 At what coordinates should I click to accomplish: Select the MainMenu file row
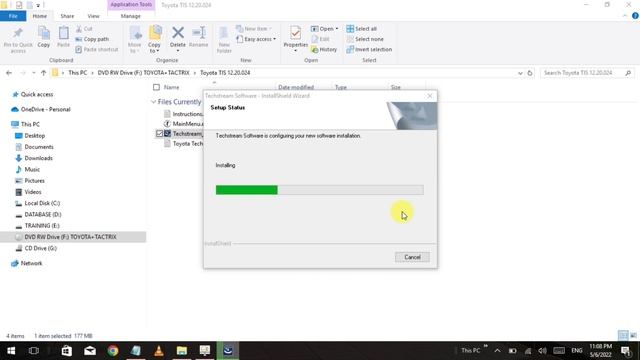point(183,124)
